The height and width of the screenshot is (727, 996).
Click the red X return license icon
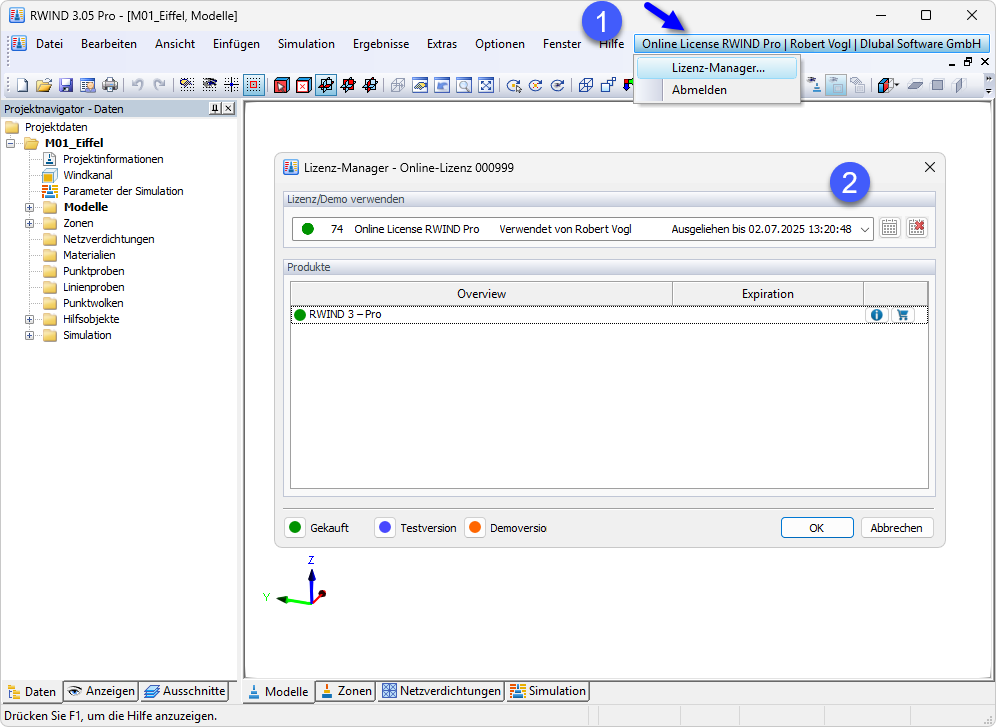(x=917, y=229)
